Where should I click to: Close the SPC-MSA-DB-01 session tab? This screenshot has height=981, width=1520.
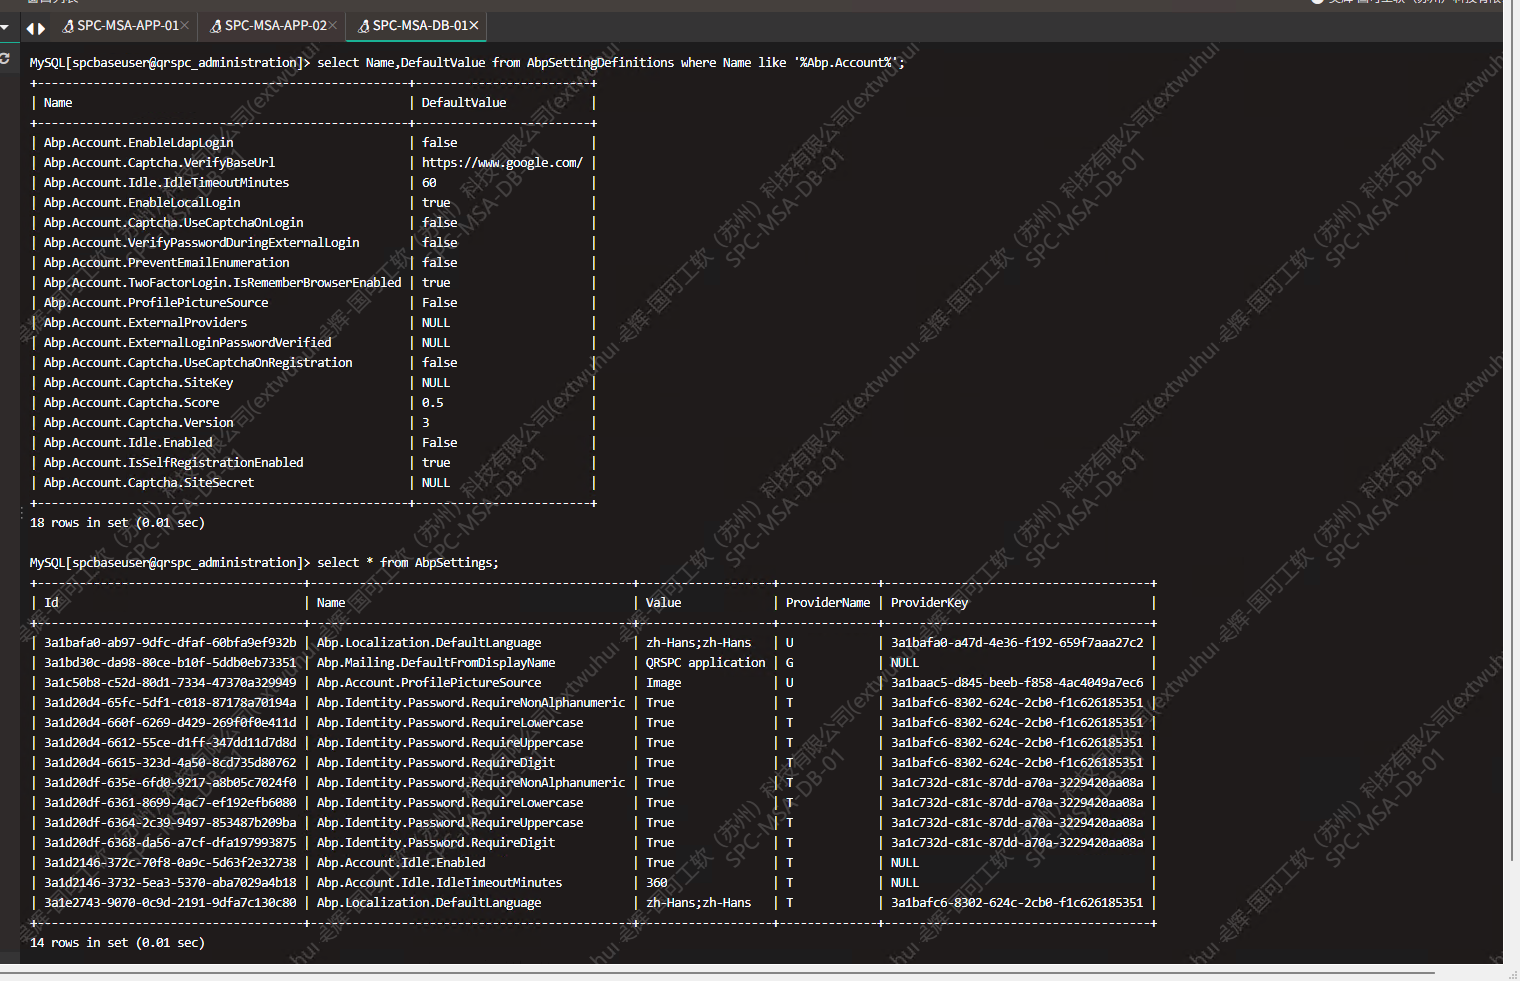(x=474, y=25)
